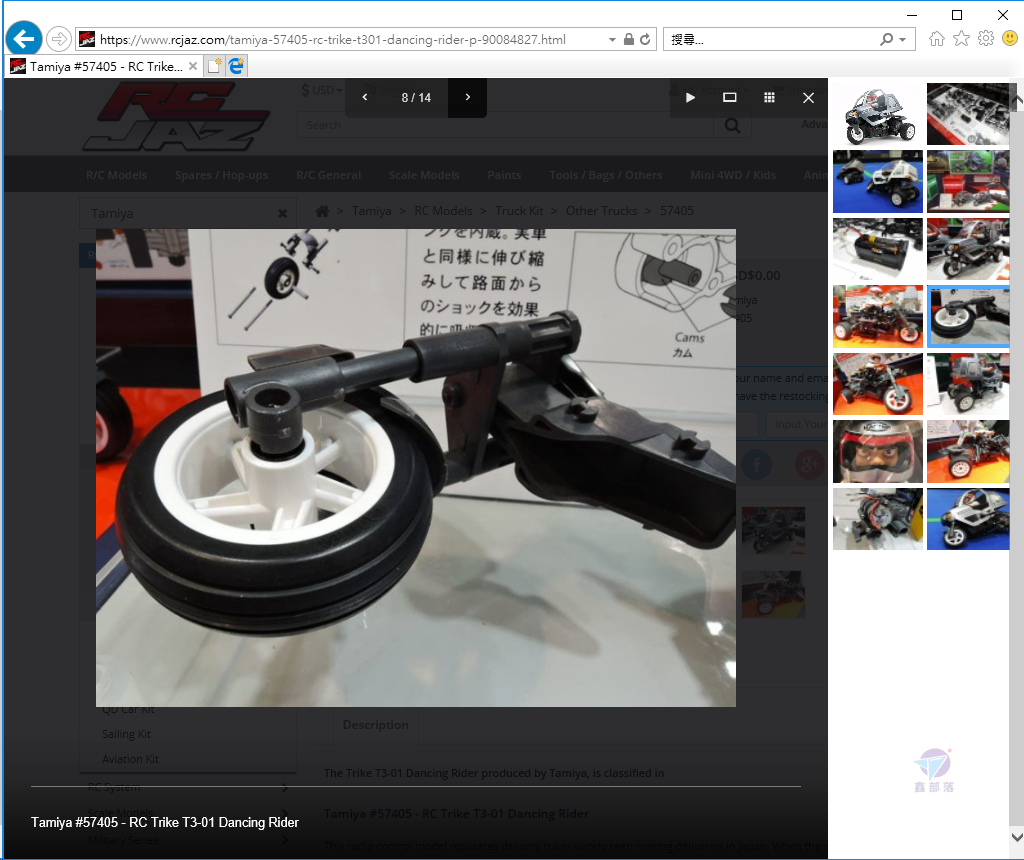
Task: Click the security lock icon in address bar
Action: click(x=628, y=39)
